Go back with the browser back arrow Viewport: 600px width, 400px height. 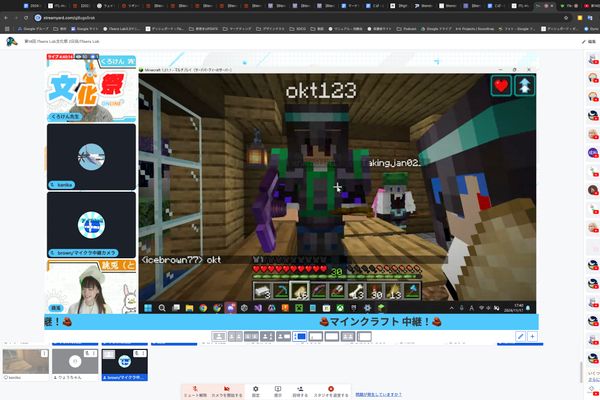point(6,18)
